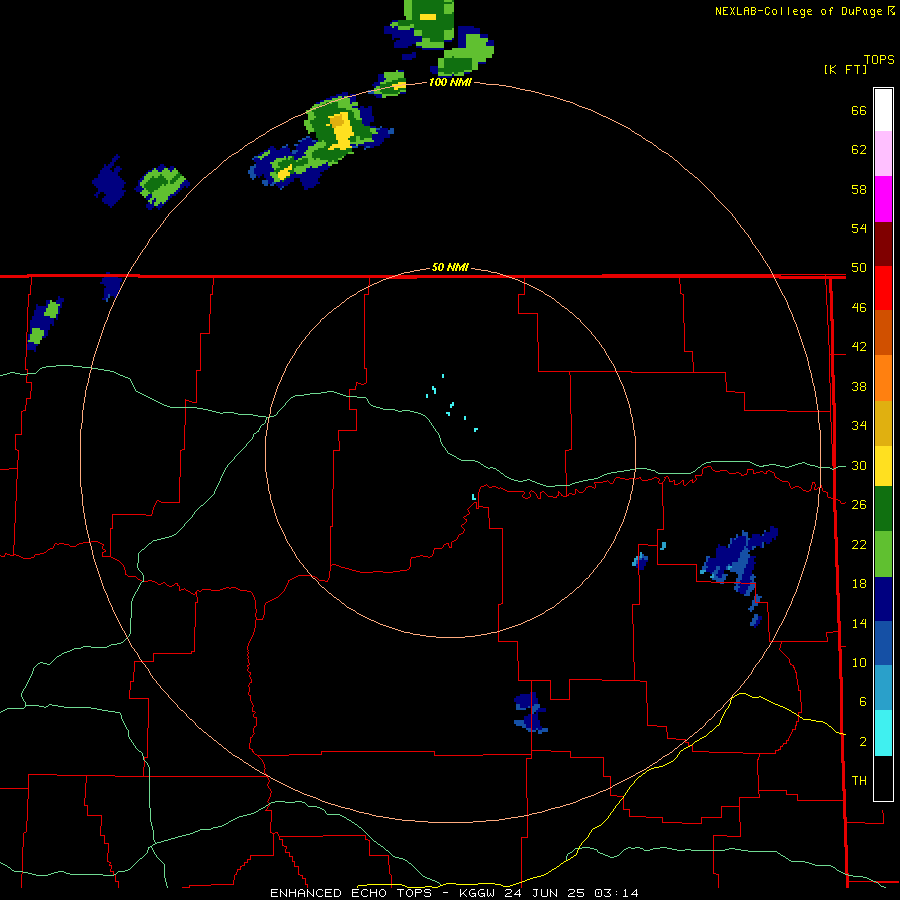Viewport: 900px width, 900px height.
Task: Select the 34 value on the legend
Action: (x=859, y=426)
